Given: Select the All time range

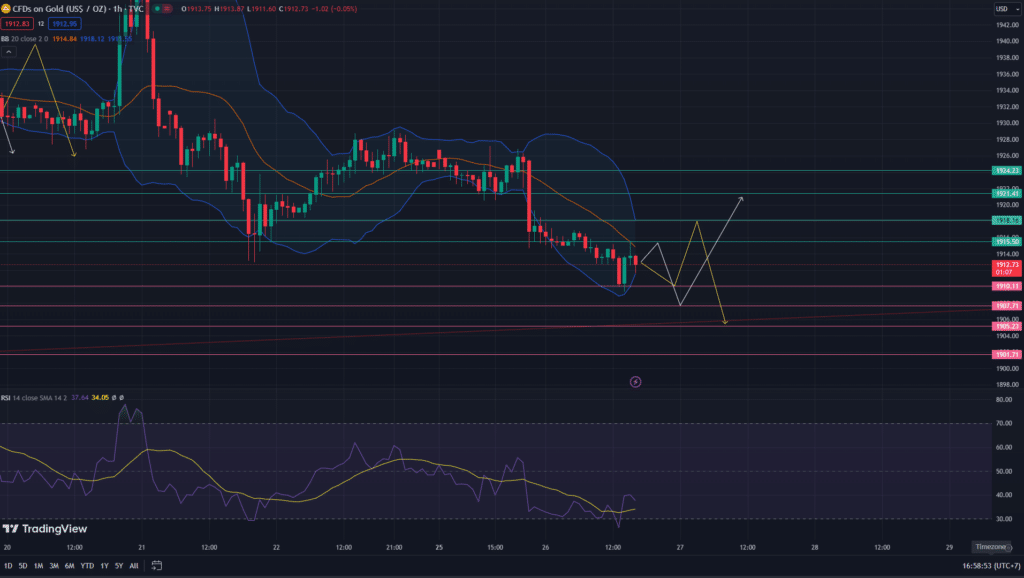Looking at the screenshot, I should coord(134,566).
